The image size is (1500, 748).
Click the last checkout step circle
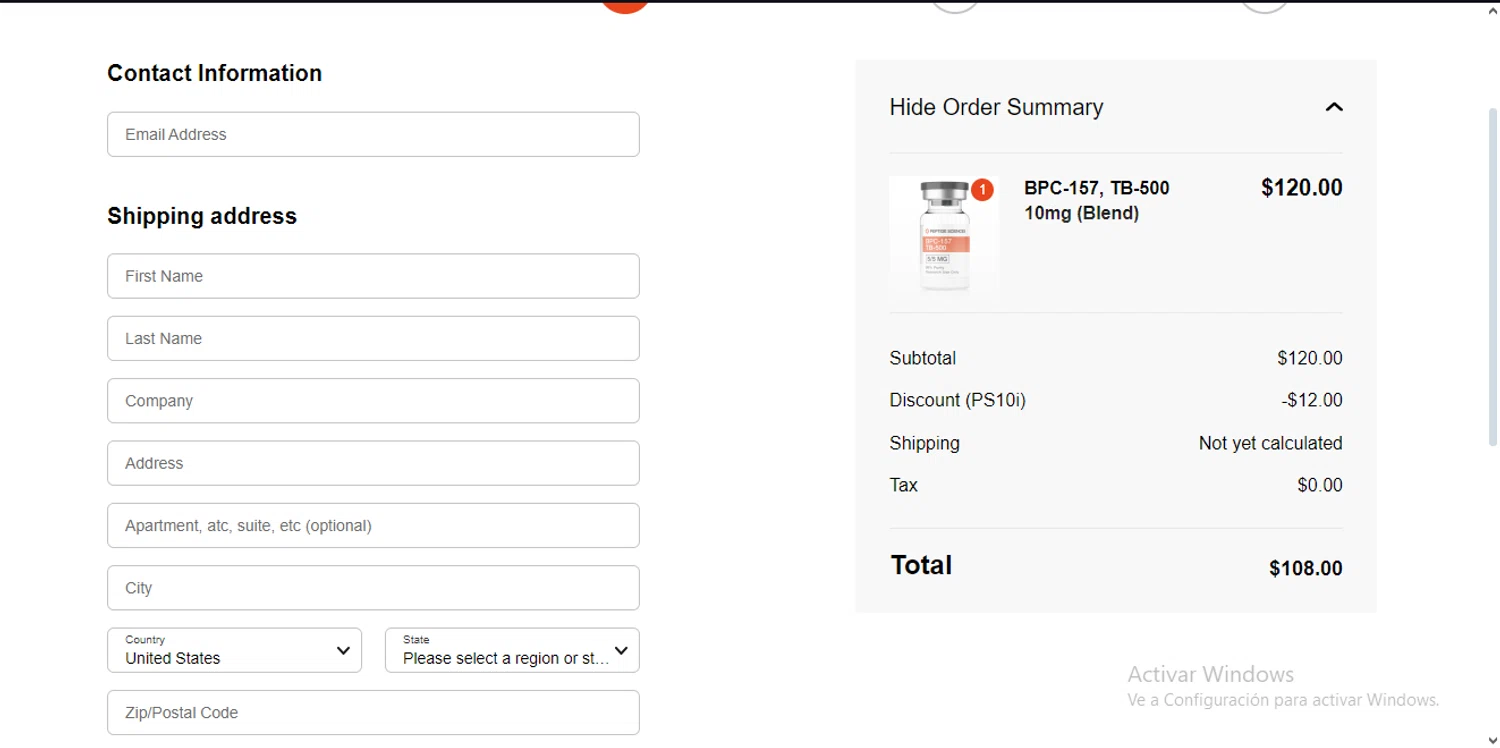click(1265, 4)
